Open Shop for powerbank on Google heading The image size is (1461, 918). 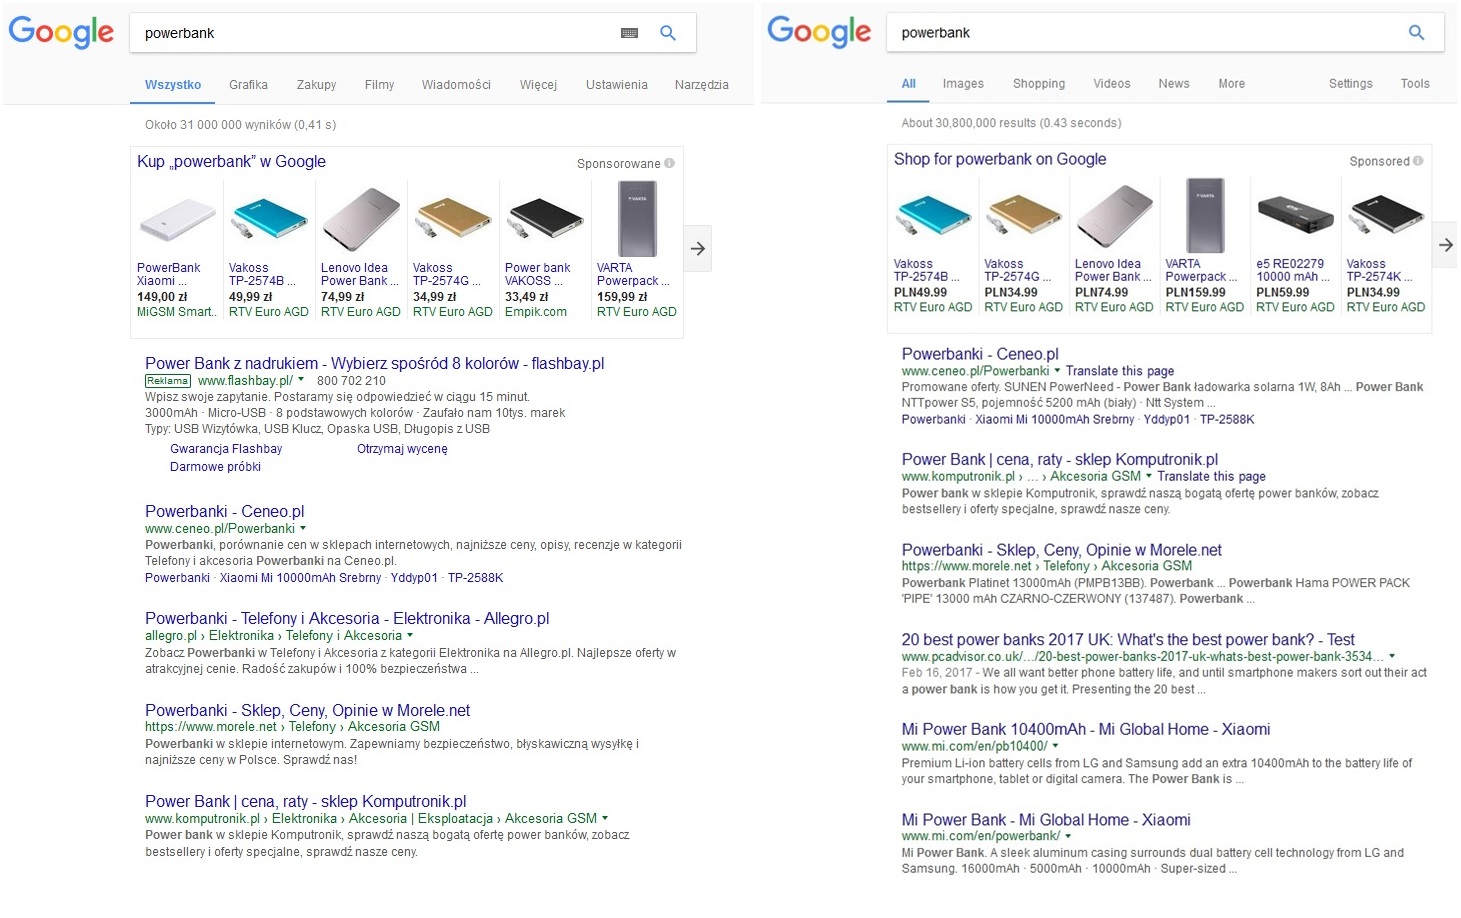(x=999, y=159)
